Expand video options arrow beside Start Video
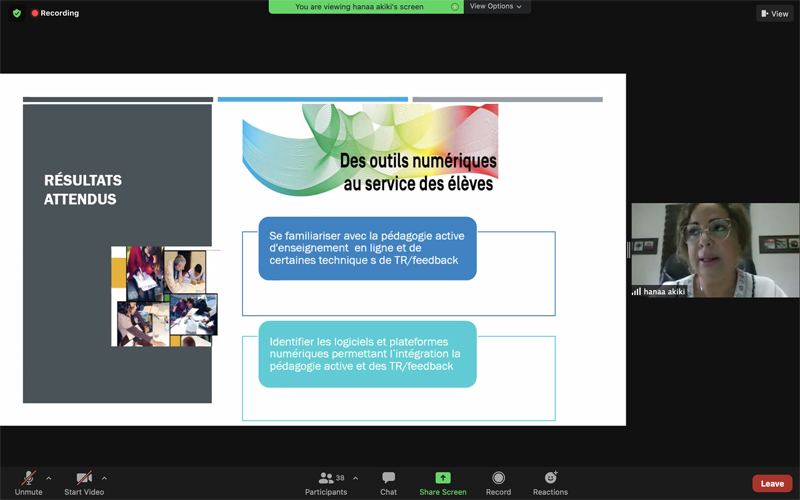 [x=104, y=478]
